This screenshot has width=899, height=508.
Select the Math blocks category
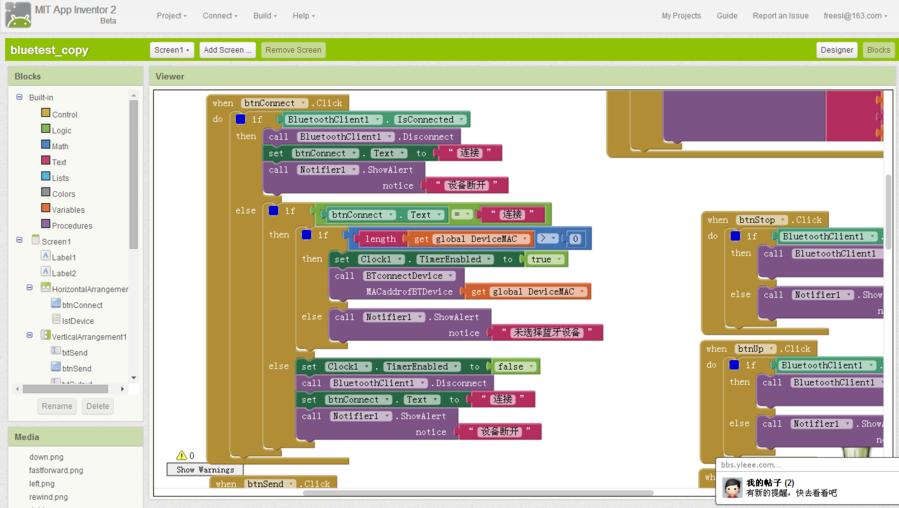tap(60, 146)
